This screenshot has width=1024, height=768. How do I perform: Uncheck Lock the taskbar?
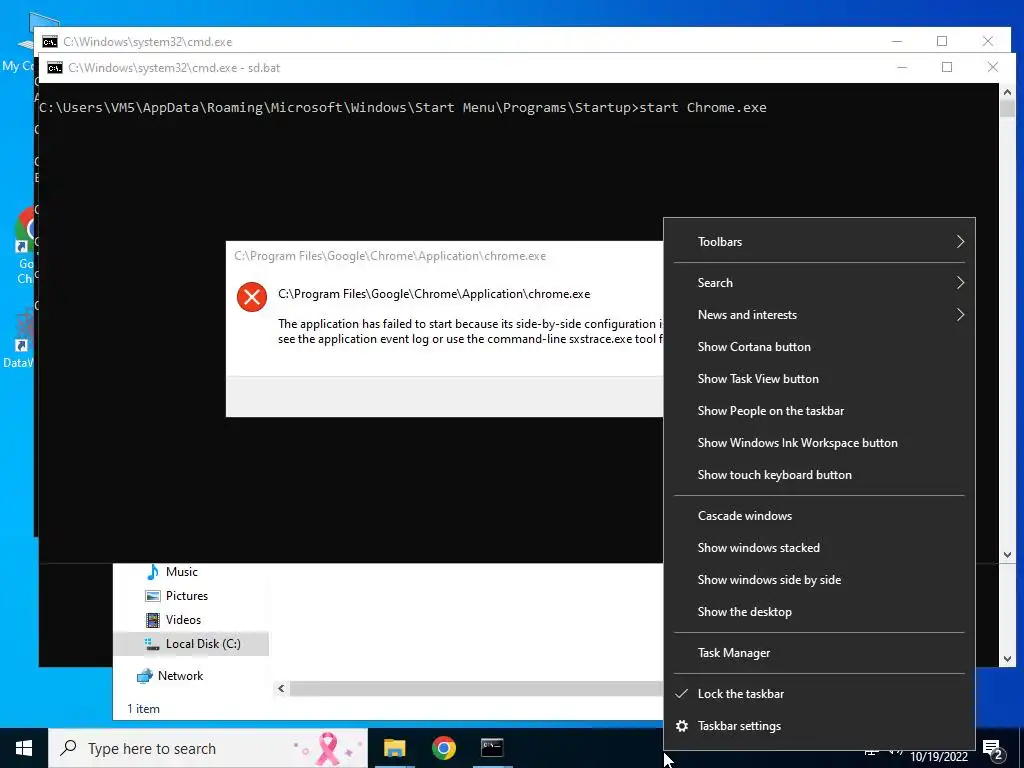point(819,694)
